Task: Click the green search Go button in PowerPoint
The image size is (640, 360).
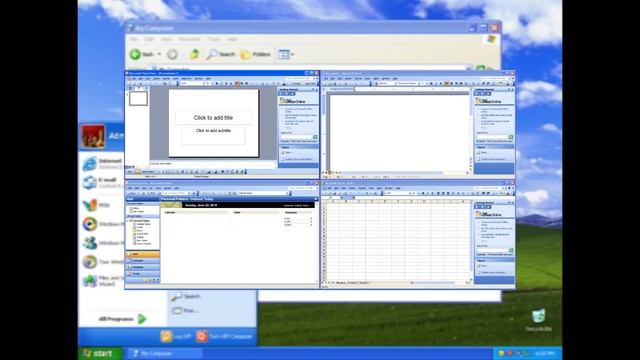Action: click(x=315, y=137)
